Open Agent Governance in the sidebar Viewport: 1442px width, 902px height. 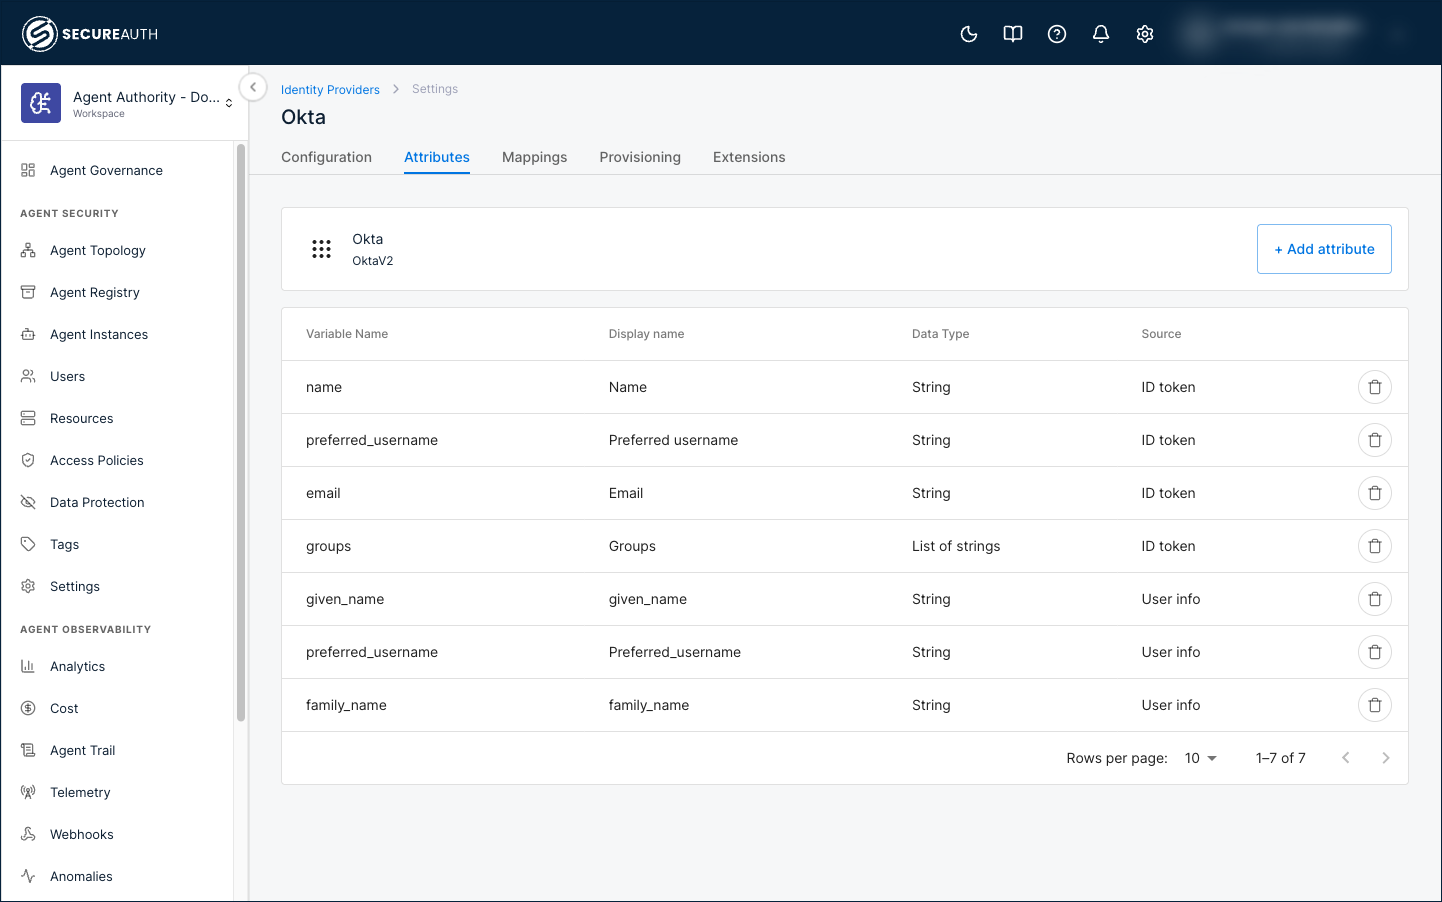pos(106,171)
